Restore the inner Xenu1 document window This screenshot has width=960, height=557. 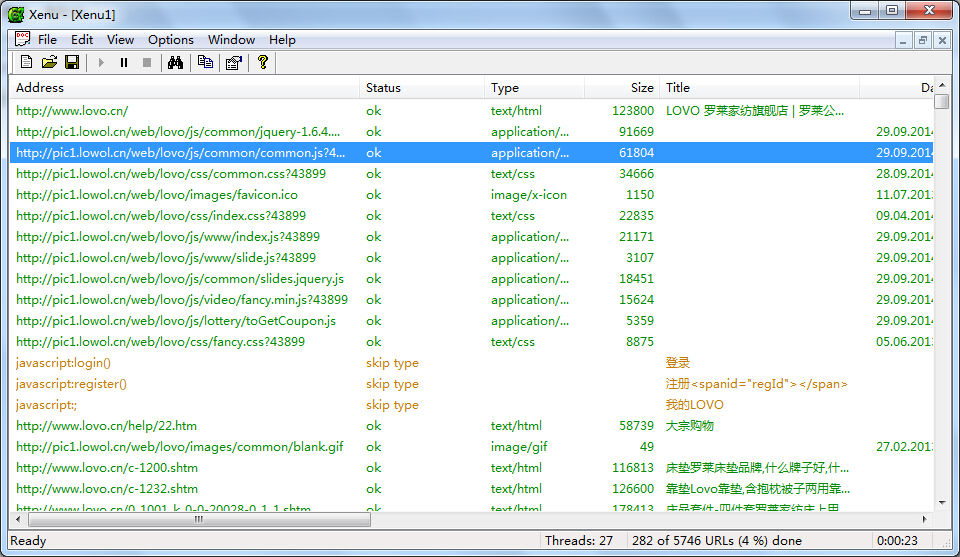coord(922,40)
